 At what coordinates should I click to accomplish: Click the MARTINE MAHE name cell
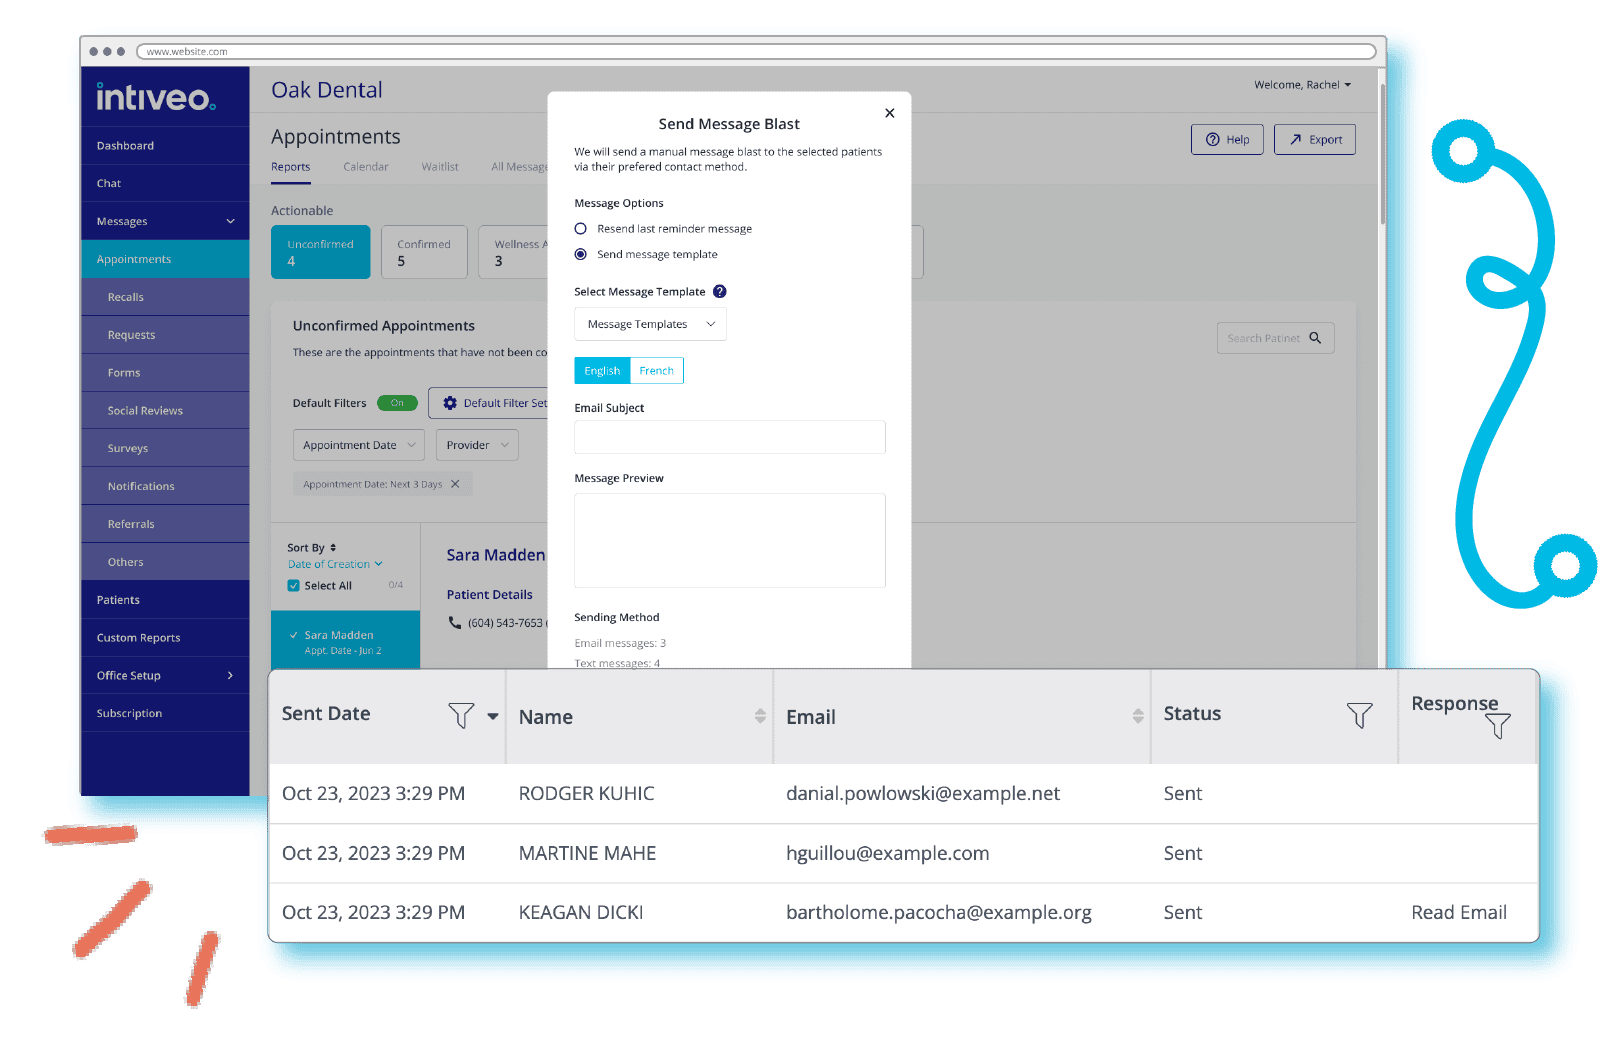click(x=587, y=853)
